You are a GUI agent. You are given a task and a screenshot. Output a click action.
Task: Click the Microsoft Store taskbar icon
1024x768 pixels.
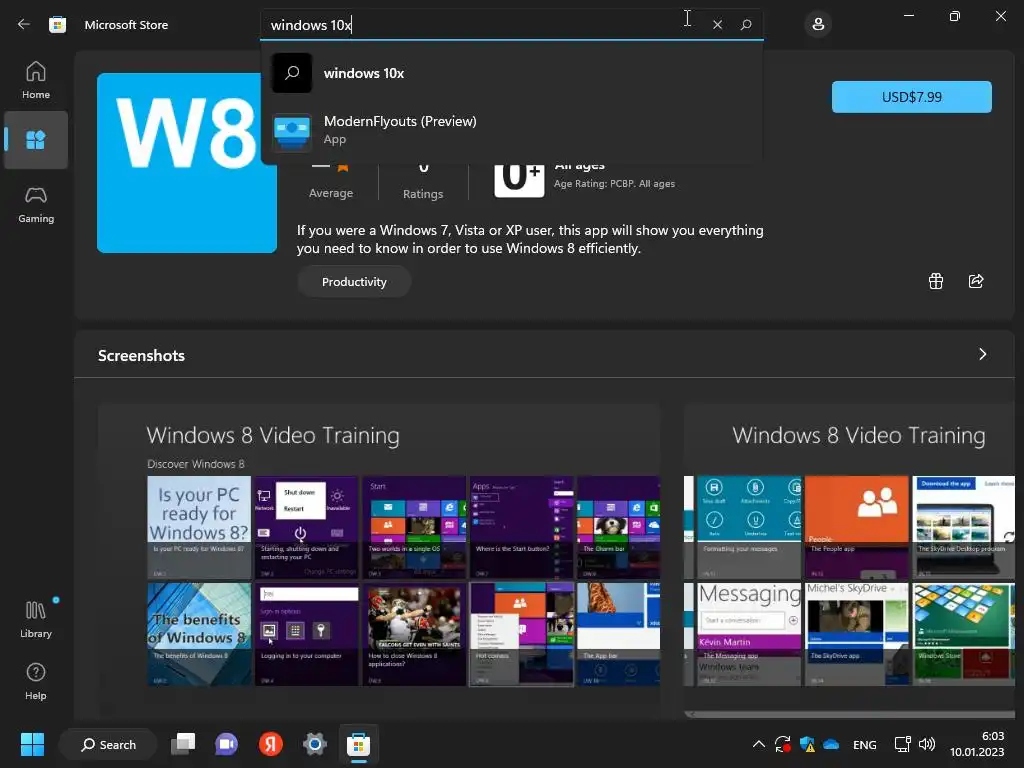[x=359, y=744]
